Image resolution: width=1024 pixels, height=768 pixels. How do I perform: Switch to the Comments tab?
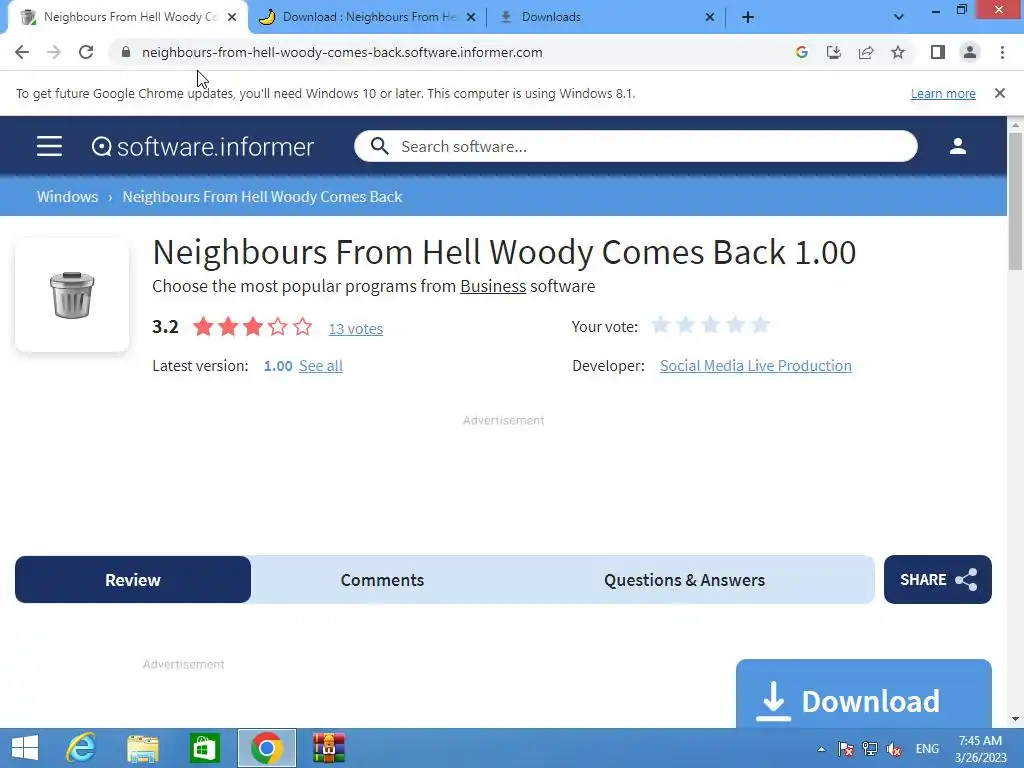(382, 580)
